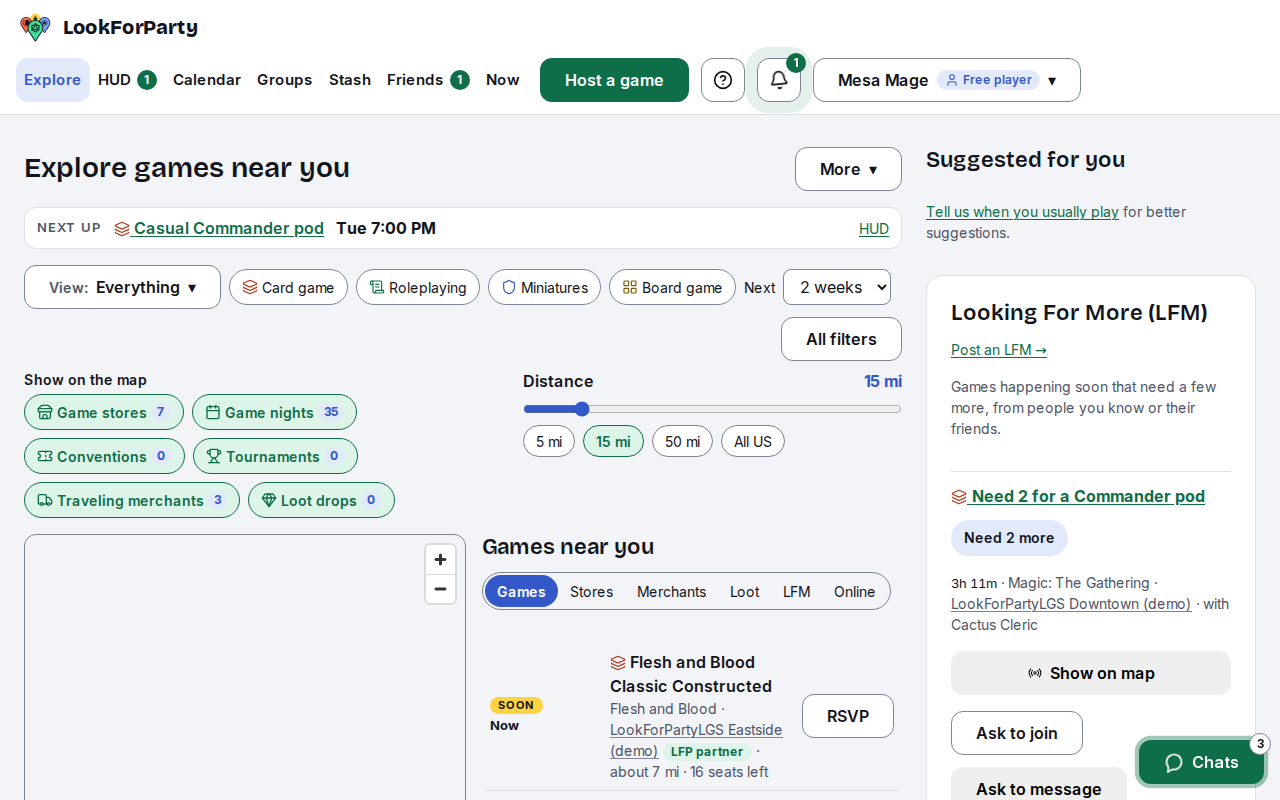
Task: Click the card icon before Casual Commander pod
Action: [x=122, y=229]
